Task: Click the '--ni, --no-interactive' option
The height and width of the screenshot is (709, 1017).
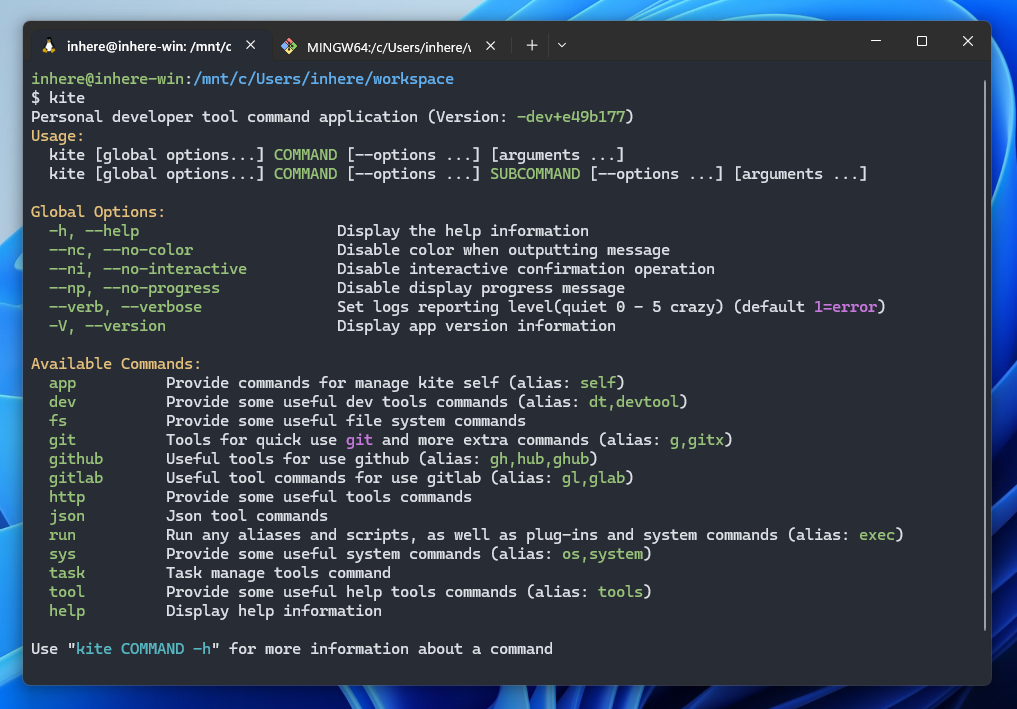Action: click(148, 269)
